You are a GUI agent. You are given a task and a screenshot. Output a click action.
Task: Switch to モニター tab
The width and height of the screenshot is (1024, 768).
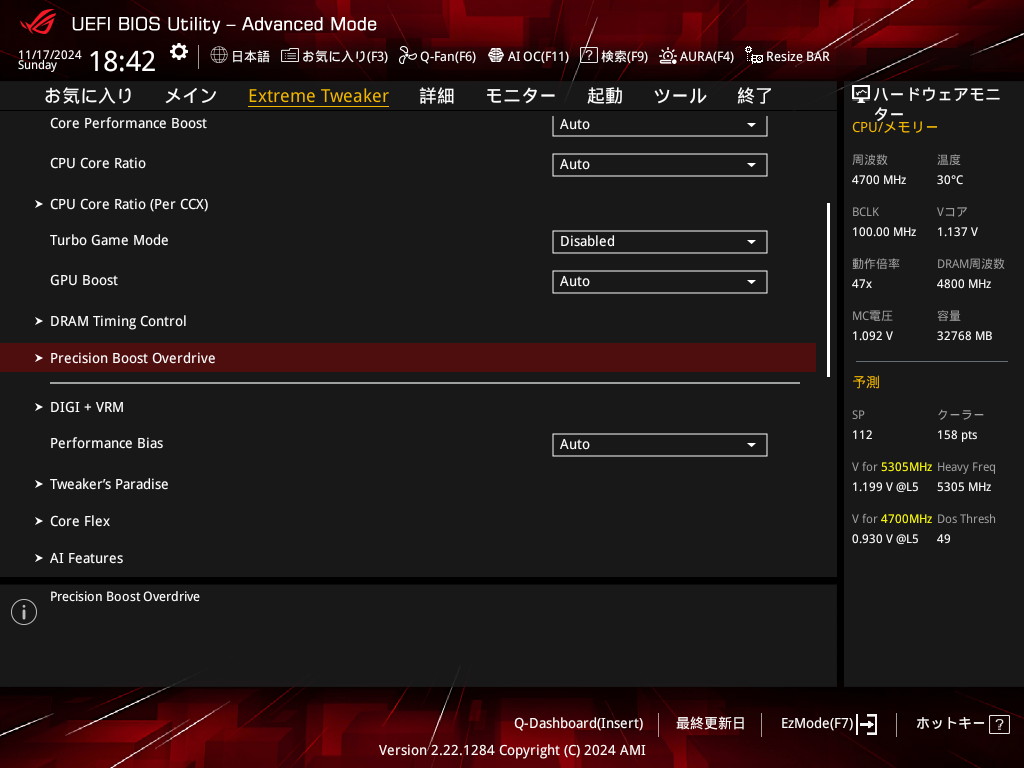(520, 96)
